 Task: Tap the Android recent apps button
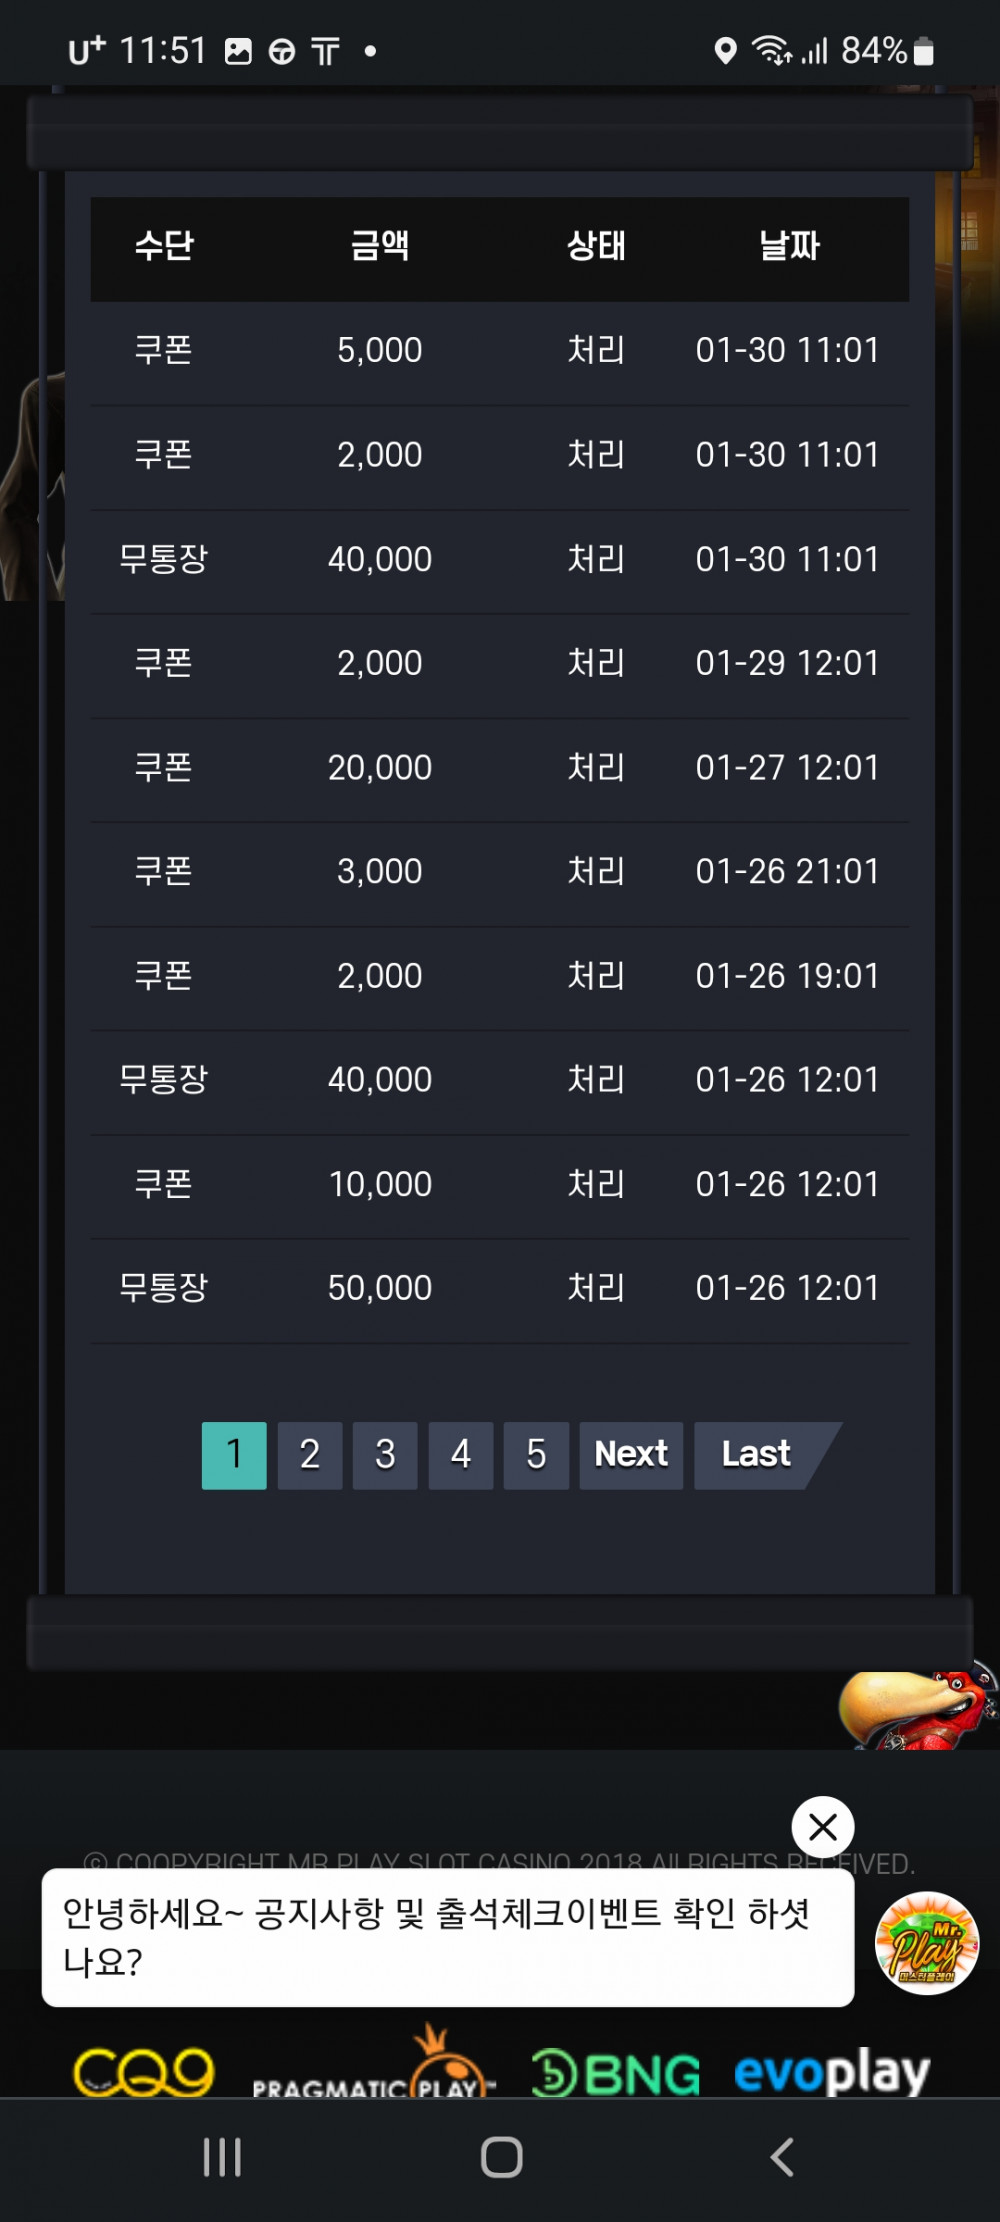pos(222,2157)
